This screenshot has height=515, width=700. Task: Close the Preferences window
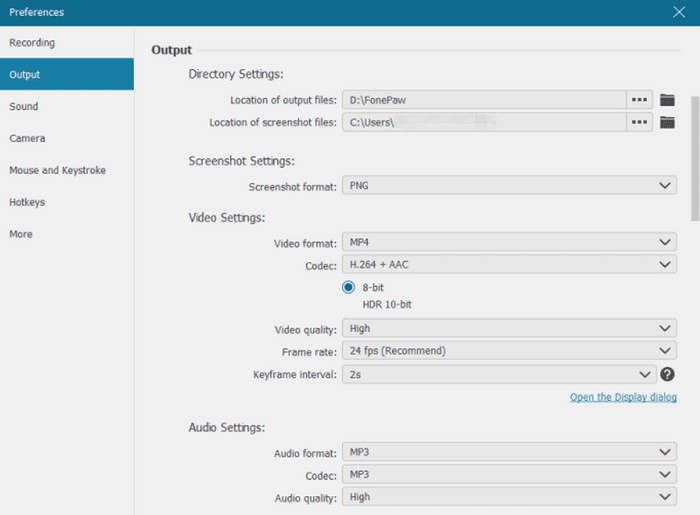[679, 12]
